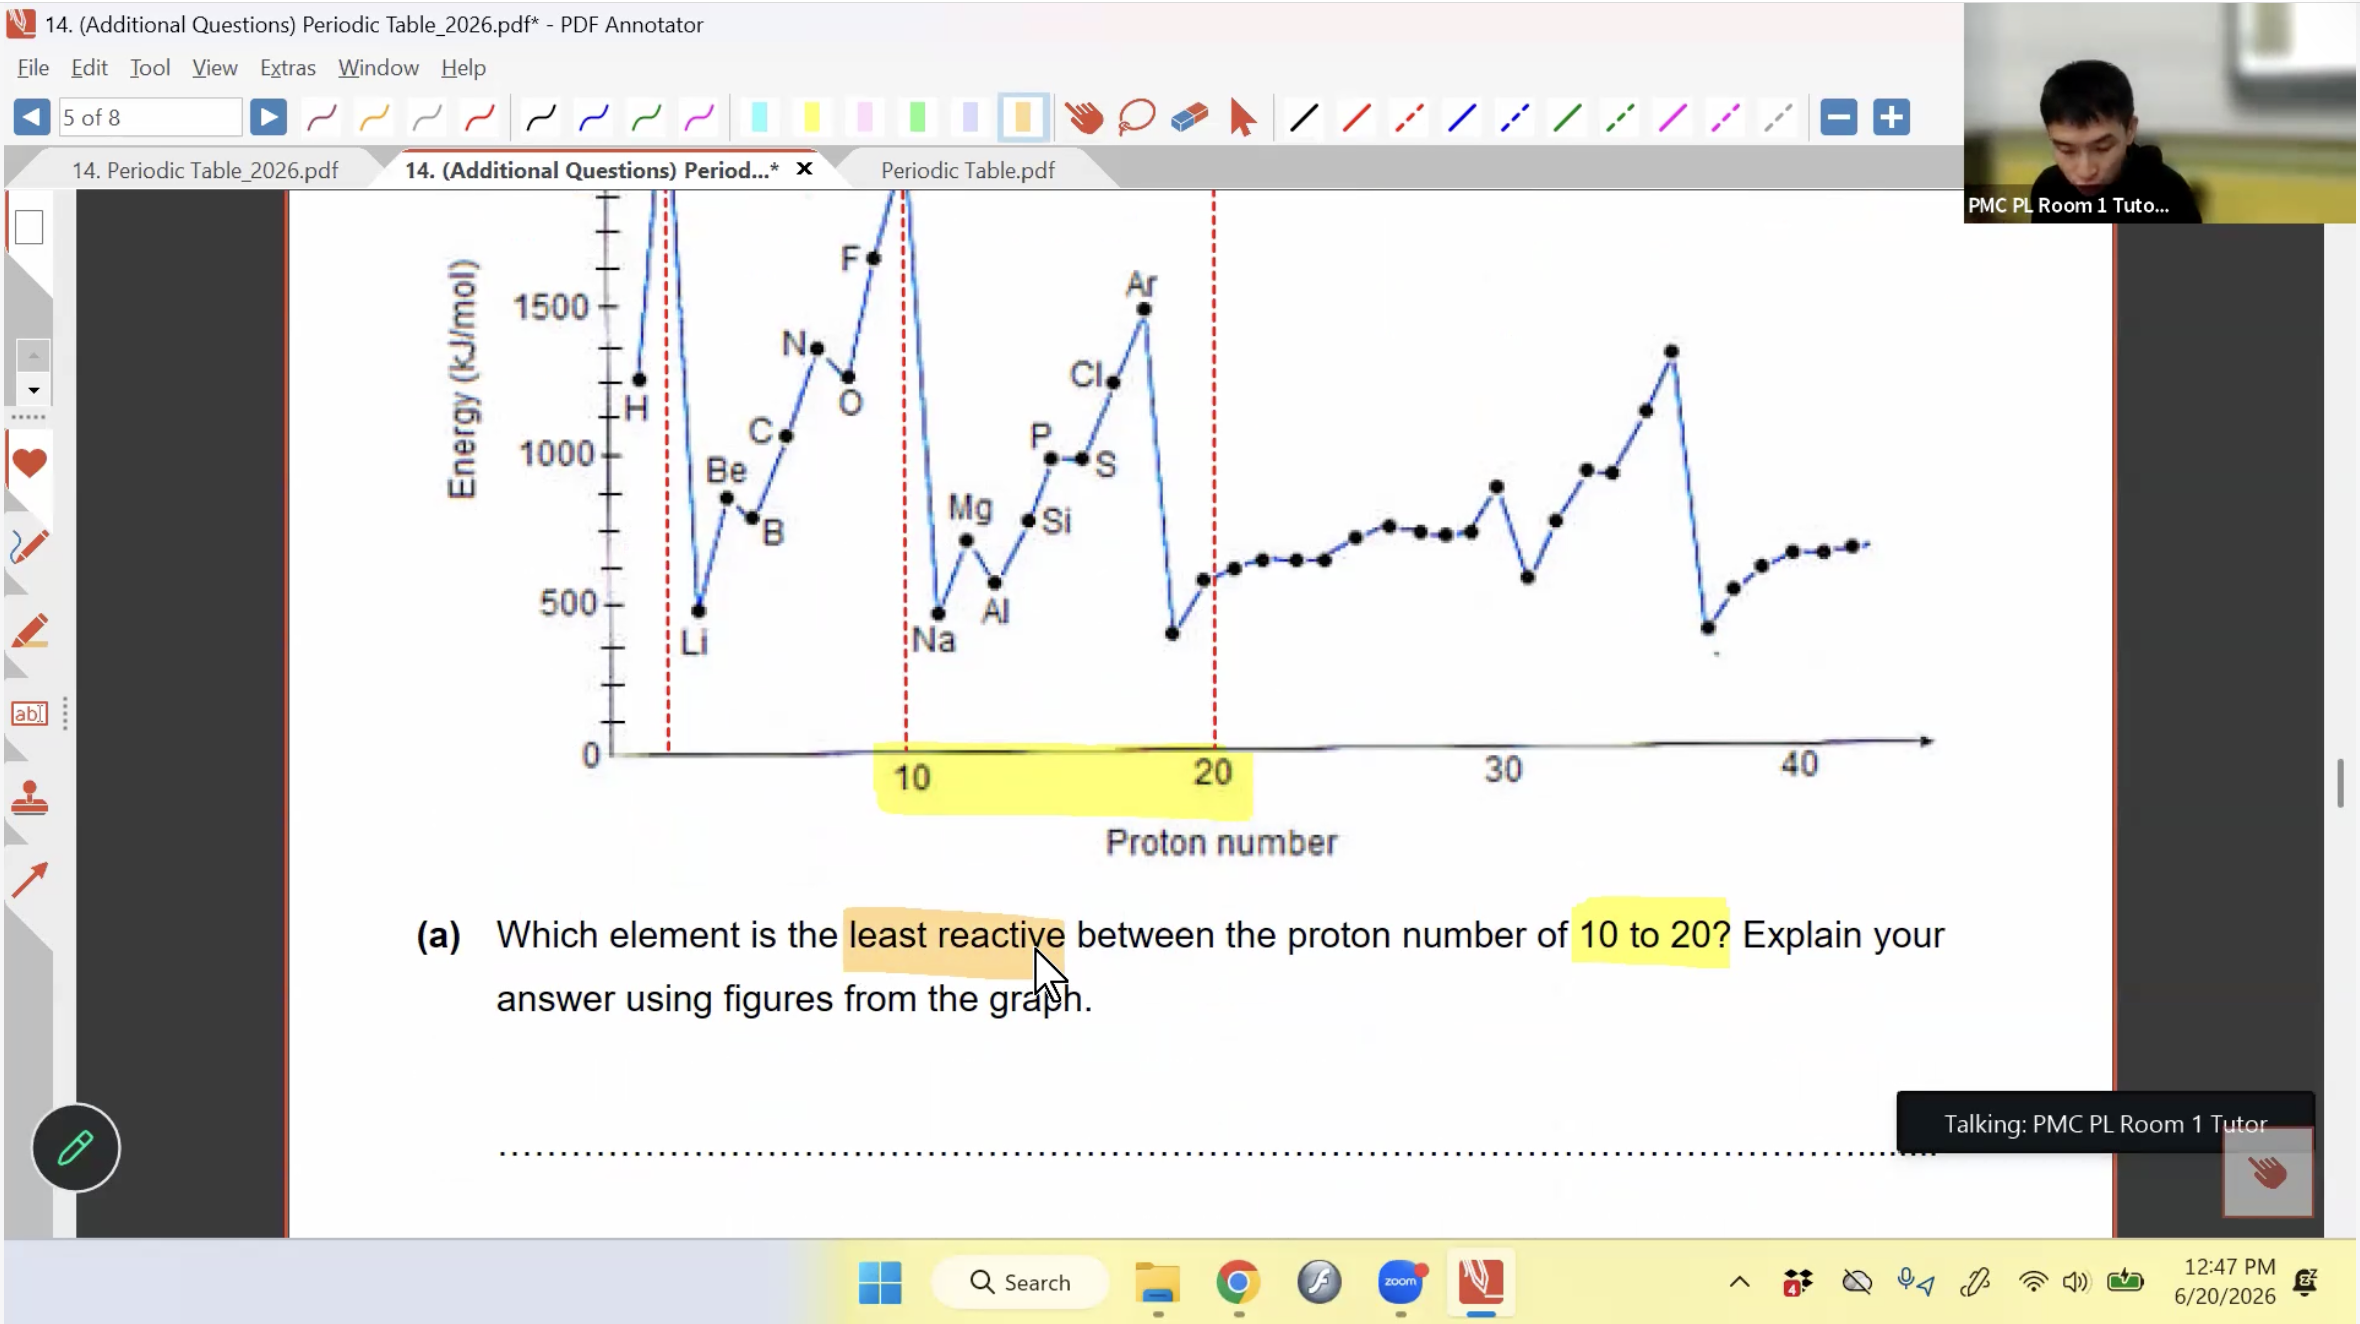Select the Lasso selection tool
The width and height of the screenshot is (2360, 1324).
[x=1137, y=118]
